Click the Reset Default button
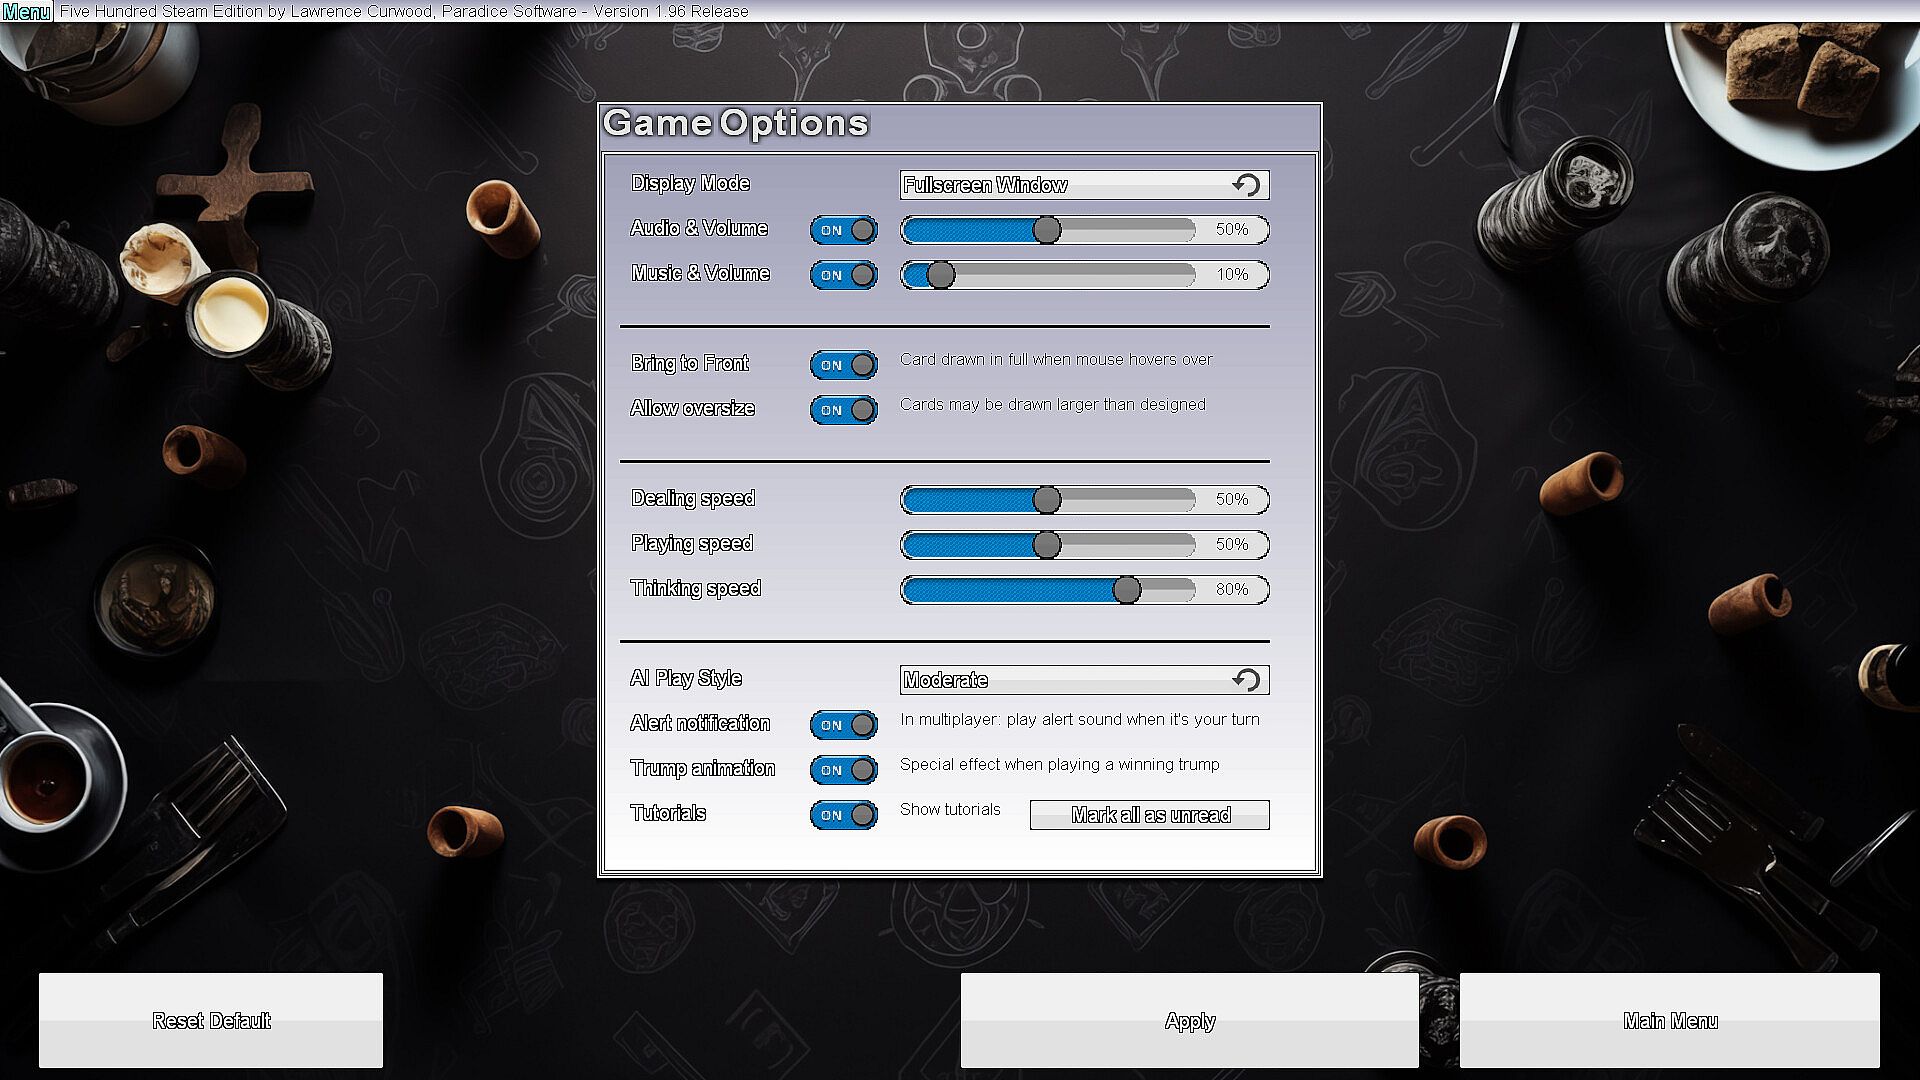This screenshot has height=1080, width=1920. click(211, 1020)
